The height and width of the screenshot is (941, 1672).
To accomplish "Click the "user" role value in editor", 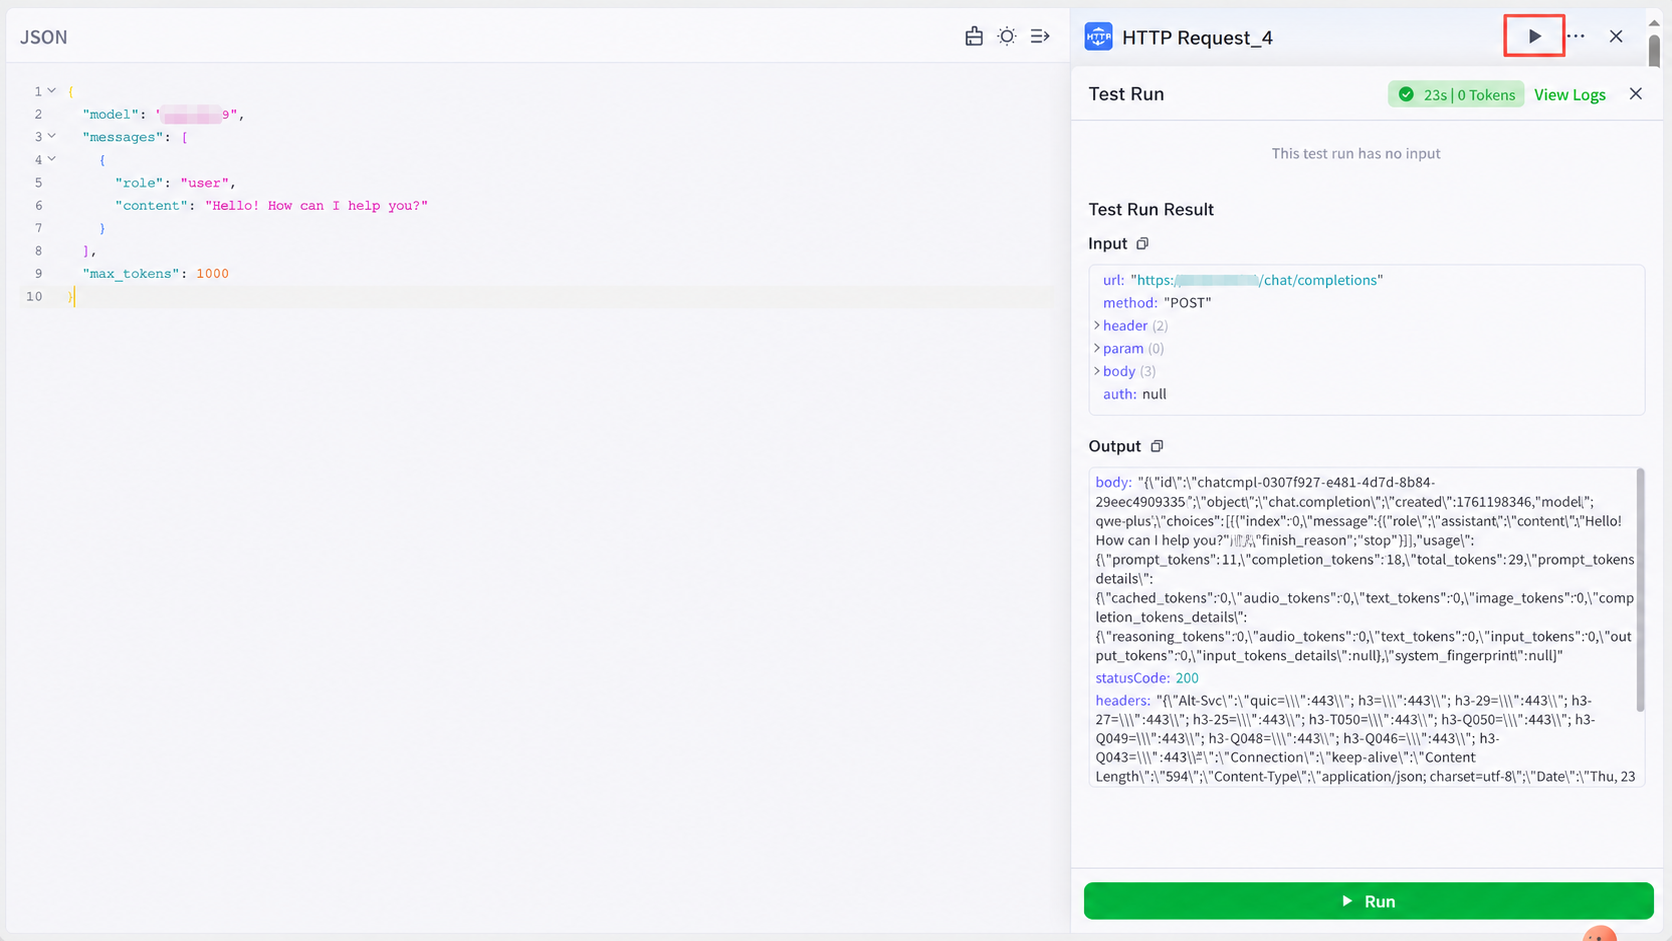I will point(204,183).
